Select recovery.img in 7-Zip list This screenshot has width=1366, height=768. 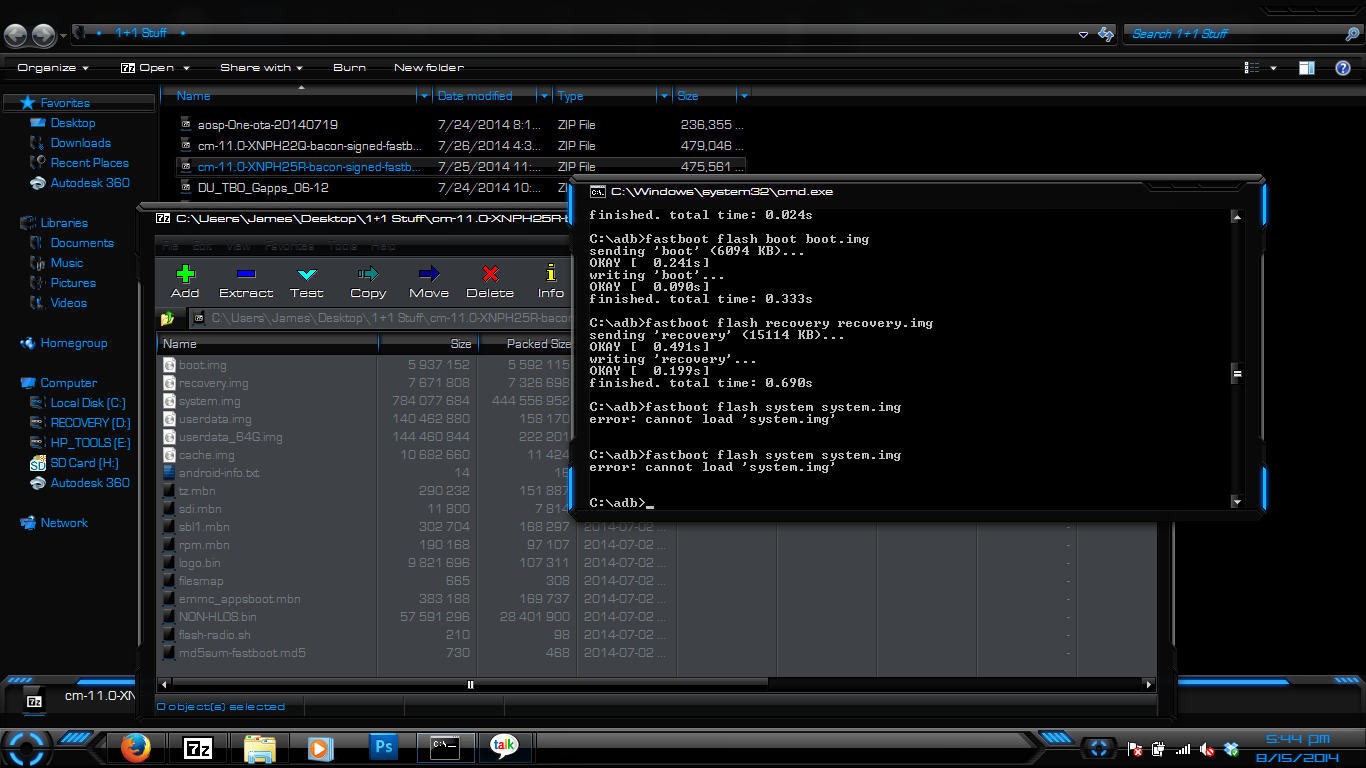(213, 383)
